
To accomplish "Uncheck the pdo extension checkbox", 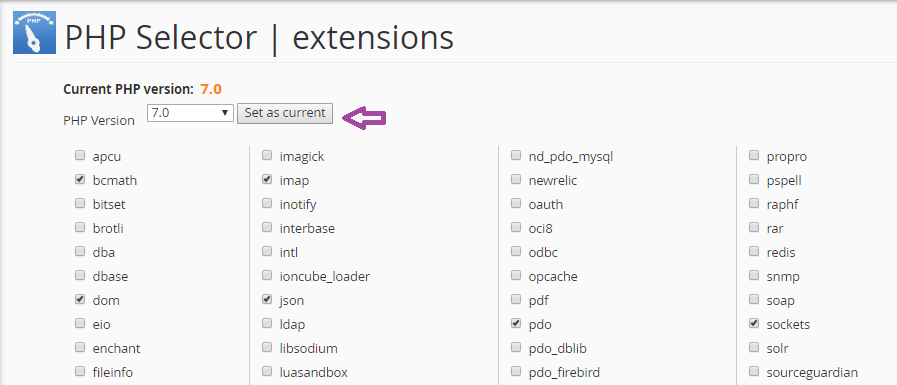I will click(x=516, y=323).
